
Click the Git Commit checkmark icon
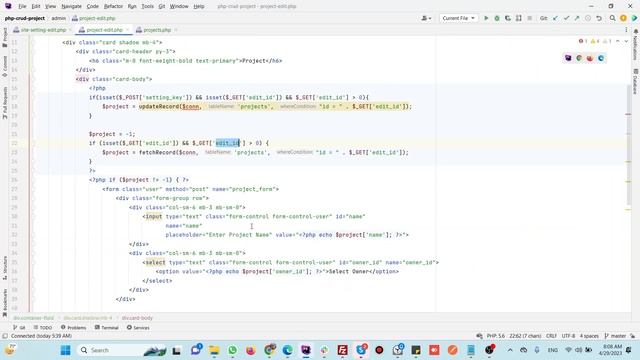coord(566,18)
